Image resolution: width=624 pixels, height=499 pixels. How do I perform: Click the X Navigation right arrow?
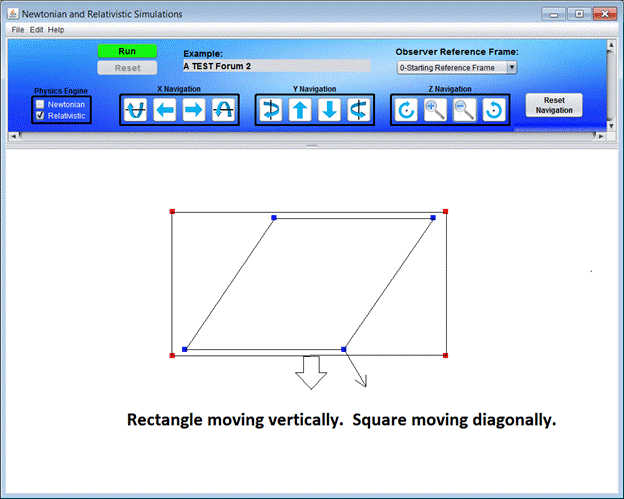tap(193, 110)
